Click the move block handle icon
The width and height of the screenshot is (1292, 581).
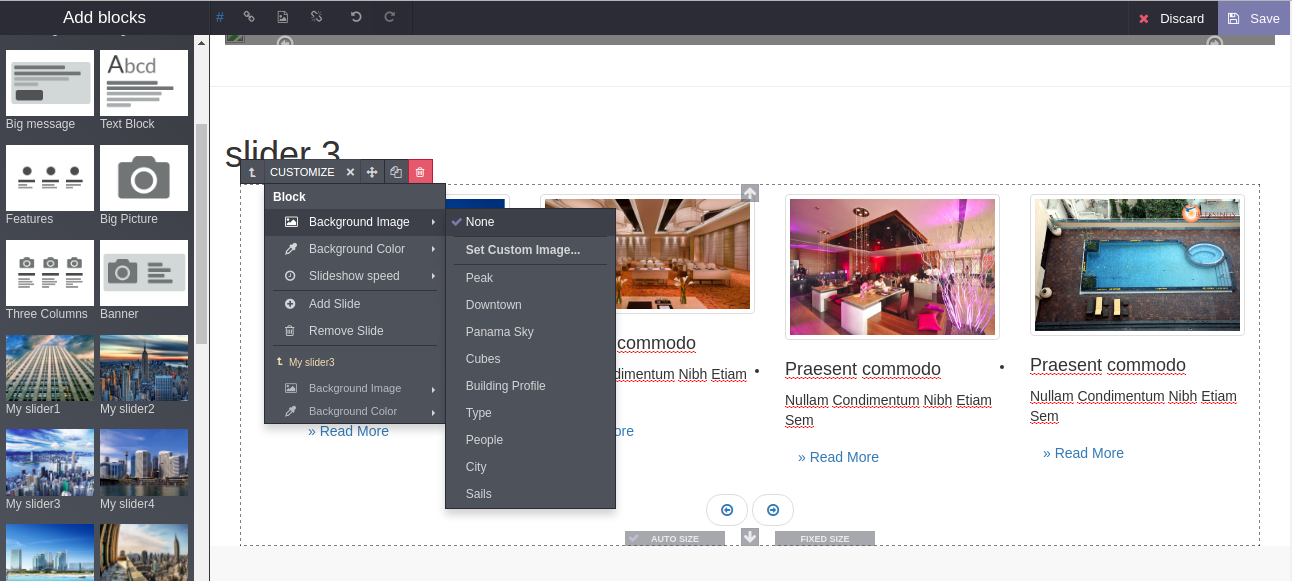tap(372, 172)
